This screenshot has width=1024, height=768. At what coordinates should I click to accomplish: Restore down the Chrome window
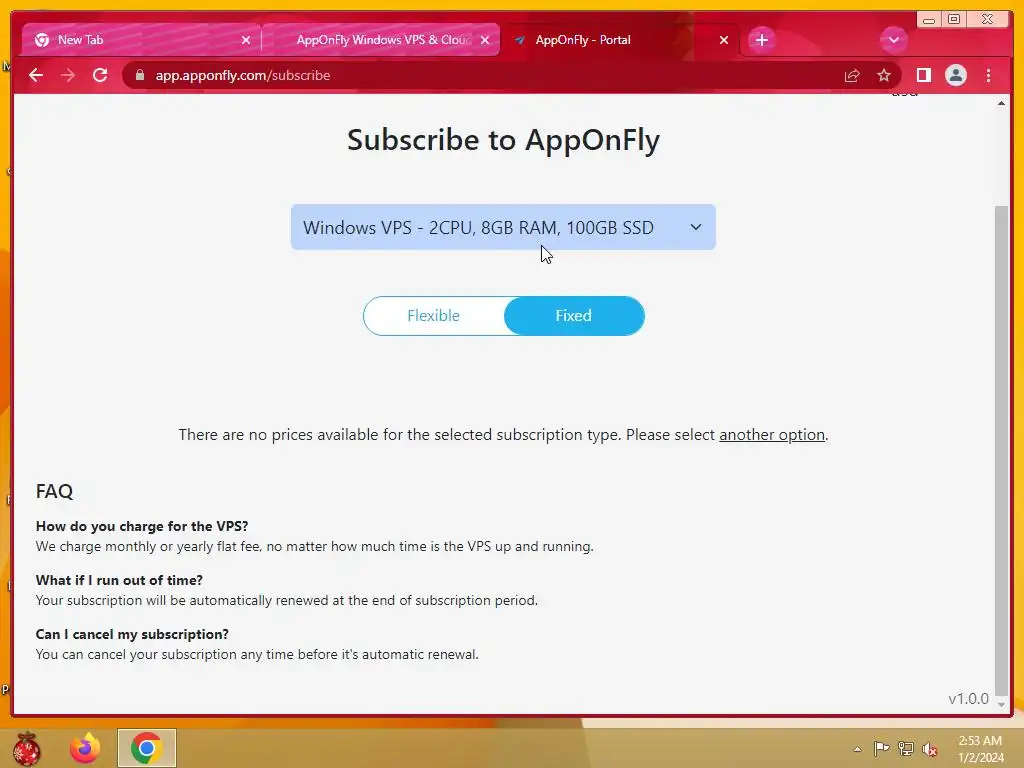pyautogui.click(x=954, y=20)
